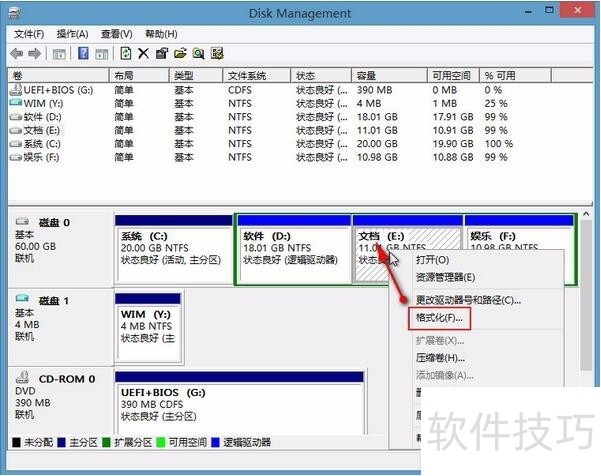Click the 10.88 GB free space cell
The height and width of the screenshot is (476, 601).
453,157
